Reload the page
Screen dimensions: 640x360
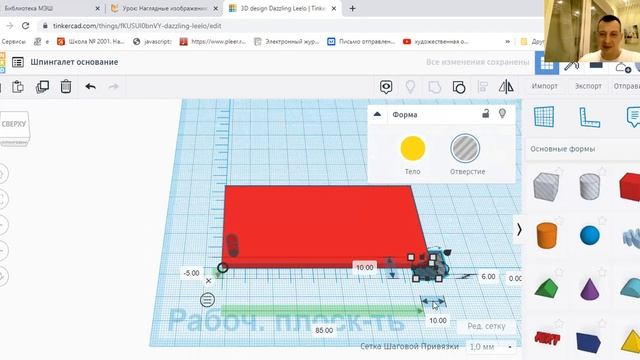(25, 25)
